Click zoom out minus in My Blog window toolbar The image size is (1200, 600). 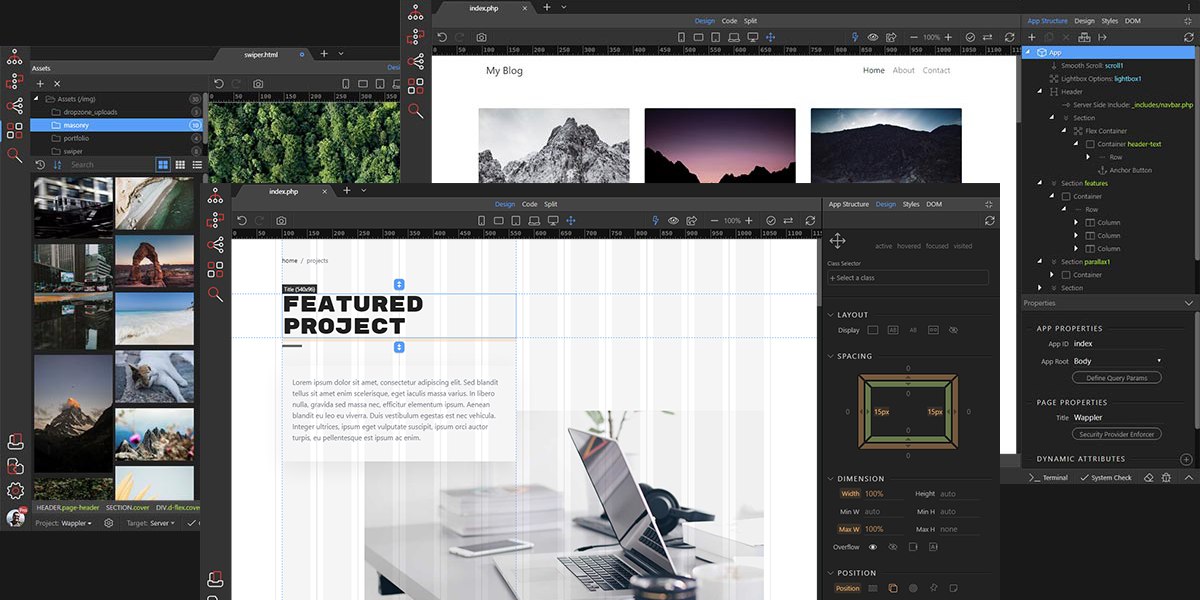click(x=913, y=37)
